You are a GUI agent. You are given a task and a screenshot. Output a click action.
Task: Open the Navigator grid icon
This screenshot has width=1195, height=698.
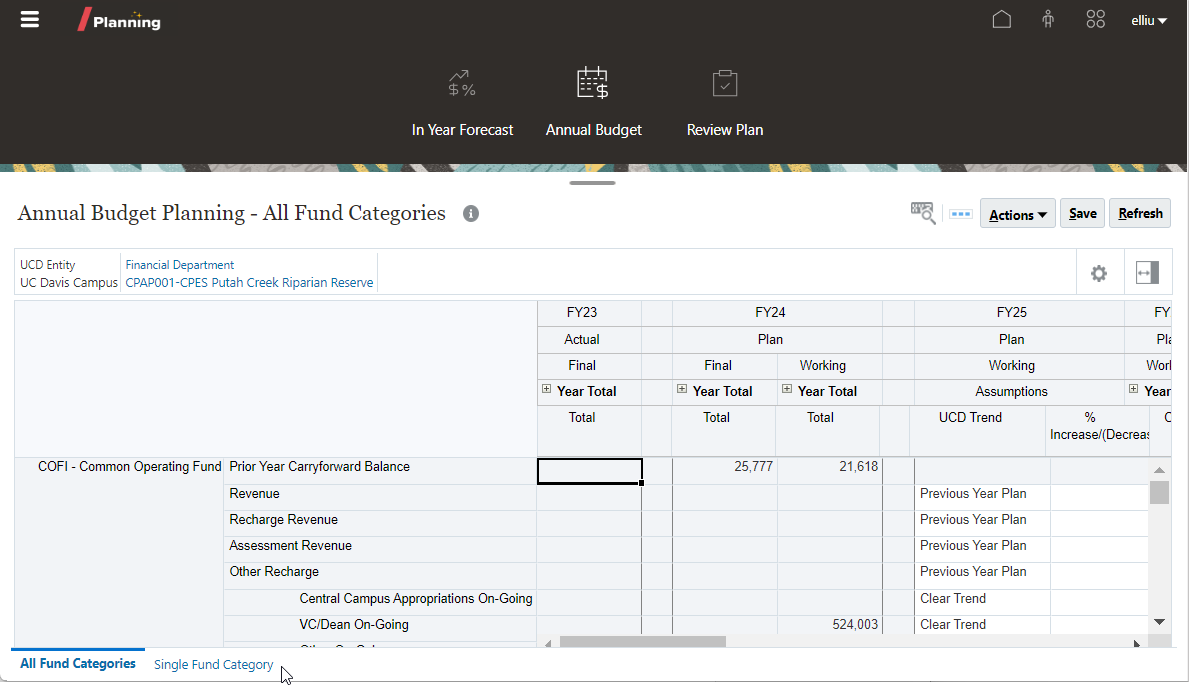point(1095,18)
